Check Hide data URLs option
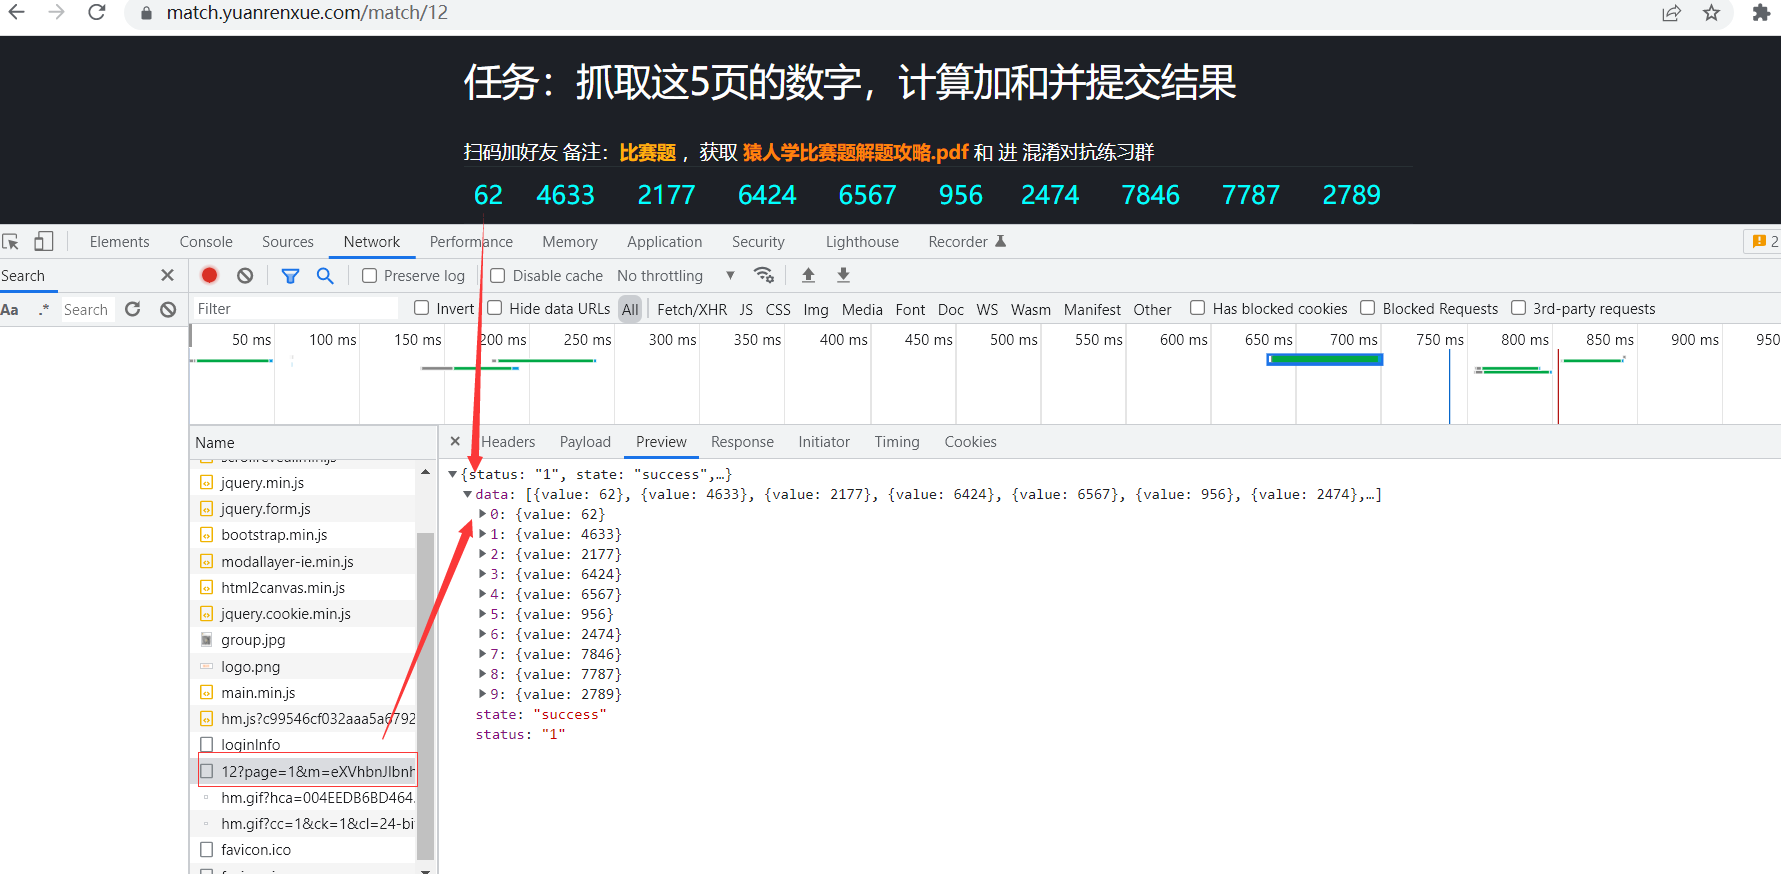The width and height of the screenshot is (1781, 874). [x=494, y=308]
